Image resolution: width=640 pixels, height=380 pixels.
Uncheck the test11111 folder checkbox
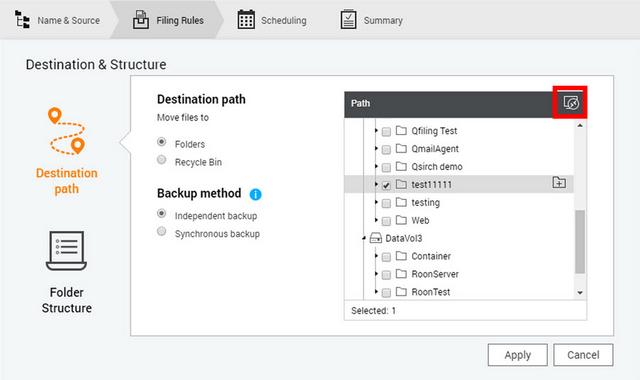(x=386, y=185)
